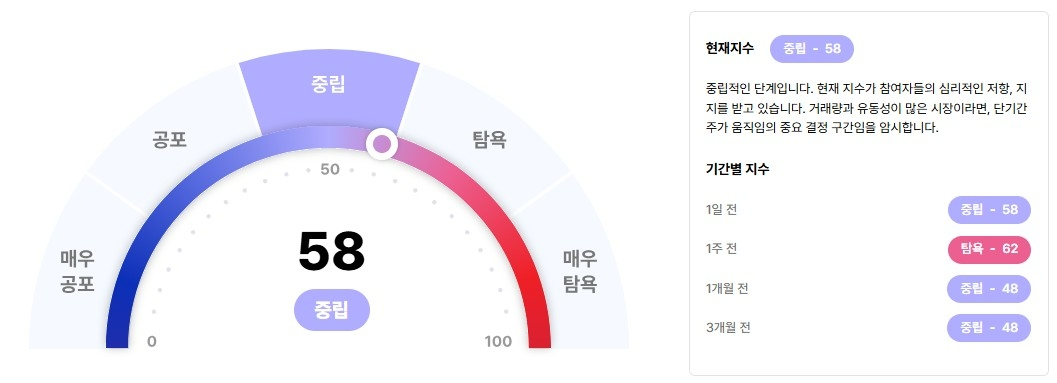Click the 중립 badge below 58
This screenshot has width=1057, height=383.
[332, 310]
